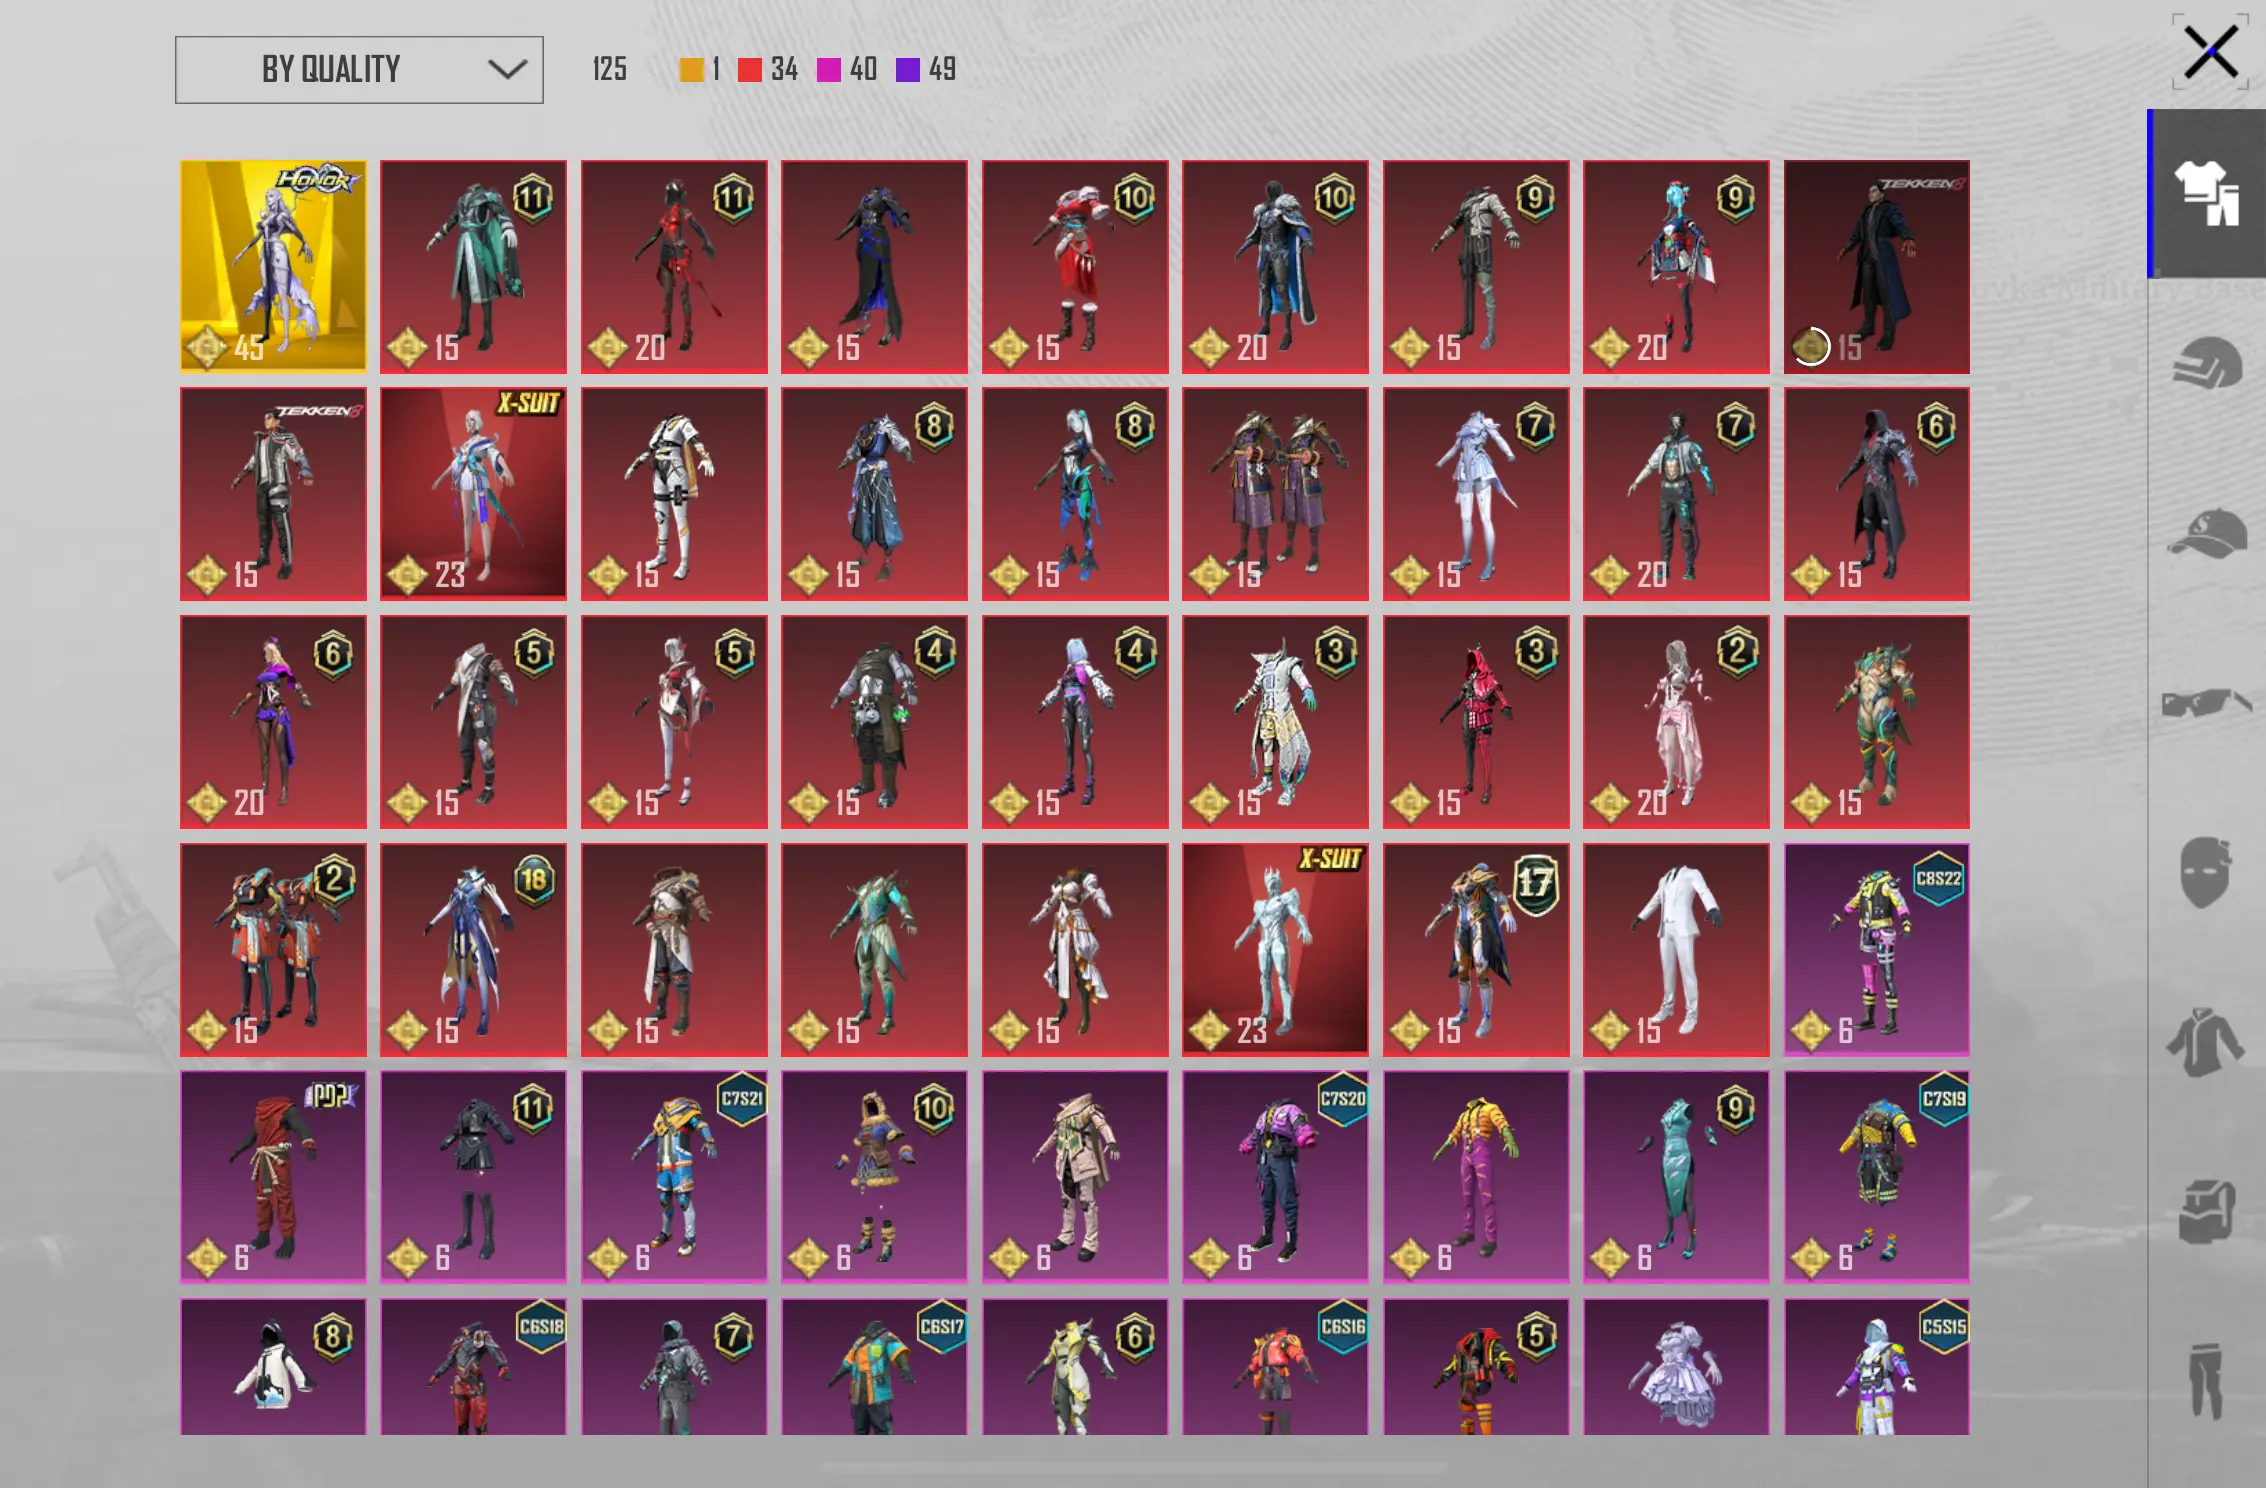Filter by orange quality swatch
The height and width of the screenshot is (1488, 2266).
[x=691, y=70]
